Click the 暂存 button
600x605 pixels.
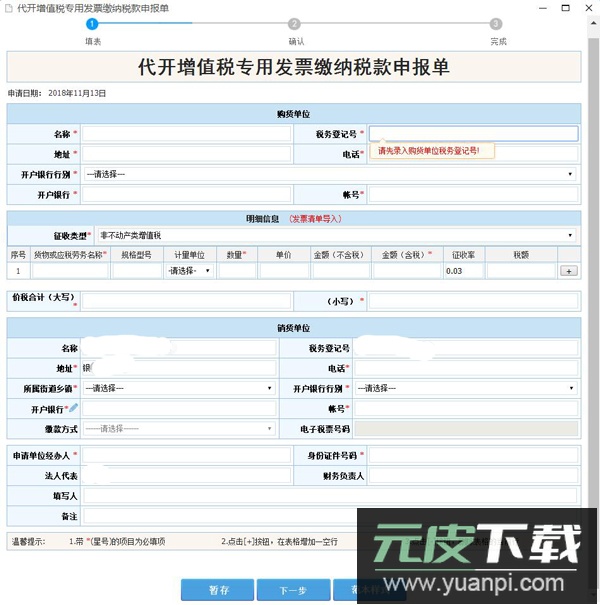point(217,590)
